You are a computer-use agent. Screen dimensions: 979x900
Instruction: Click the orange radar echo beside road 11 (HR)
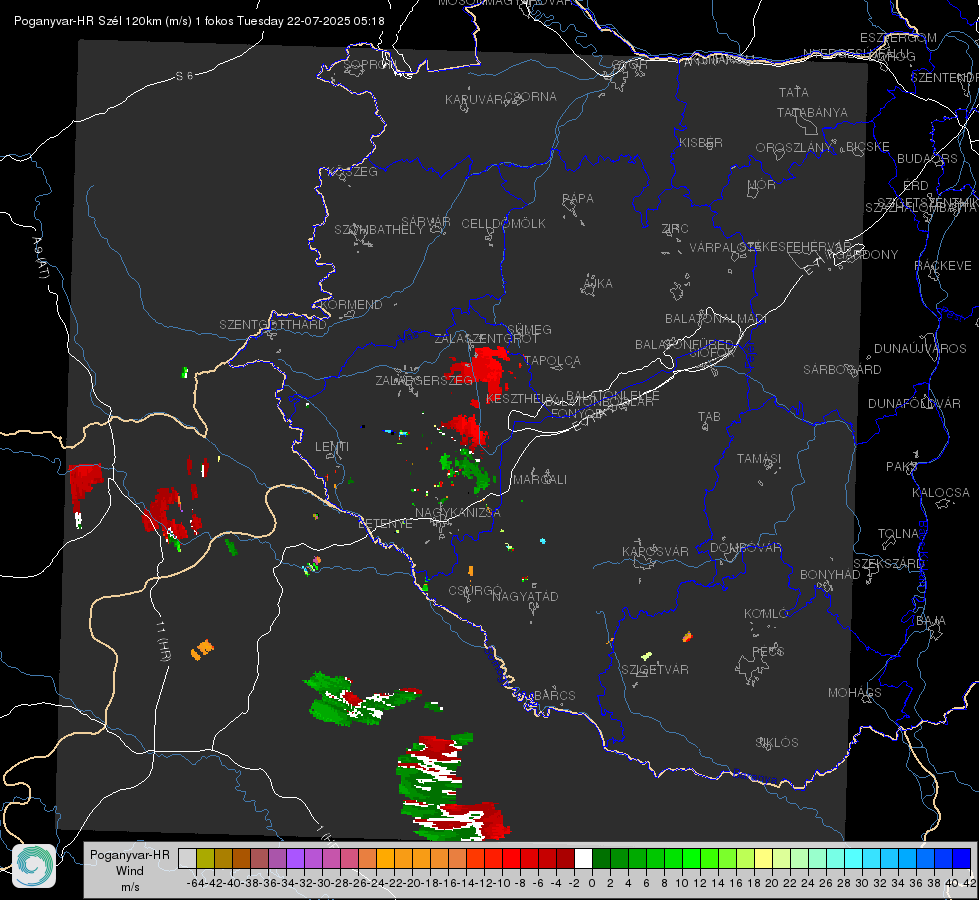pyautogui.click(x=202, y=650)
